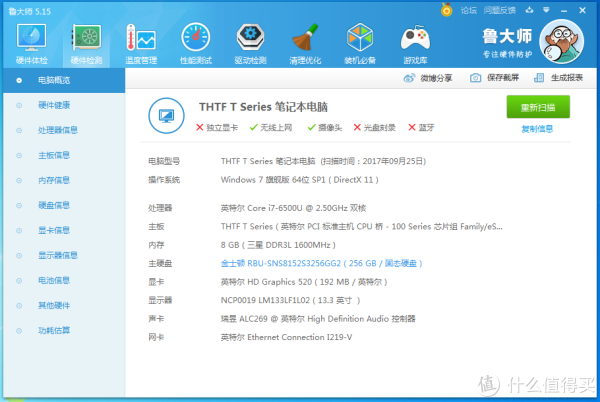Click HD Graphics 520 graphics card text
This screenshot has height=402, width=600.
click(x=304, y=282)
